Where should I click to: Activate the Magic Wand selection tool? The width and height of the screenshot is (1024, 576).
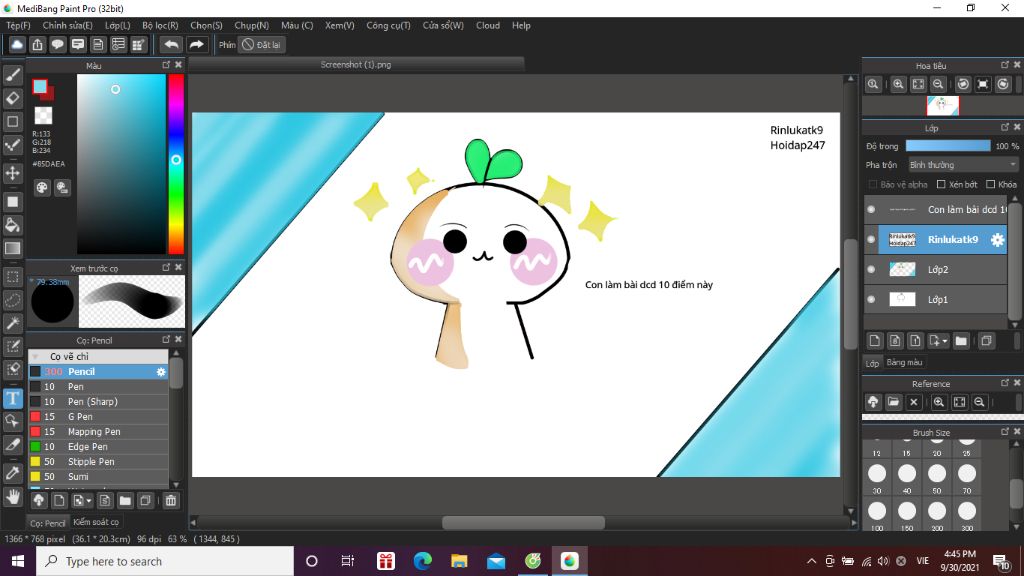tap(13, 323)
